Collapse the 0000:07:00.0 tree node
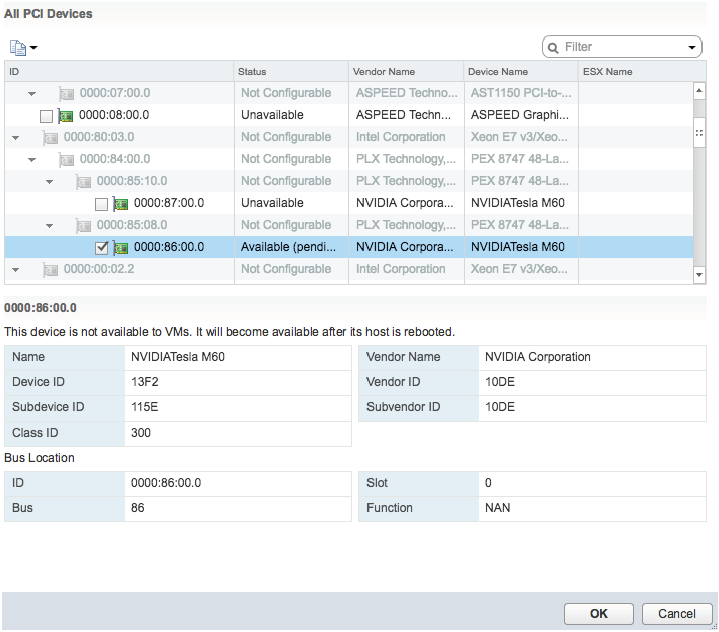Image resolution: width=719 pixels, height=632 pixels. (32, 94)
